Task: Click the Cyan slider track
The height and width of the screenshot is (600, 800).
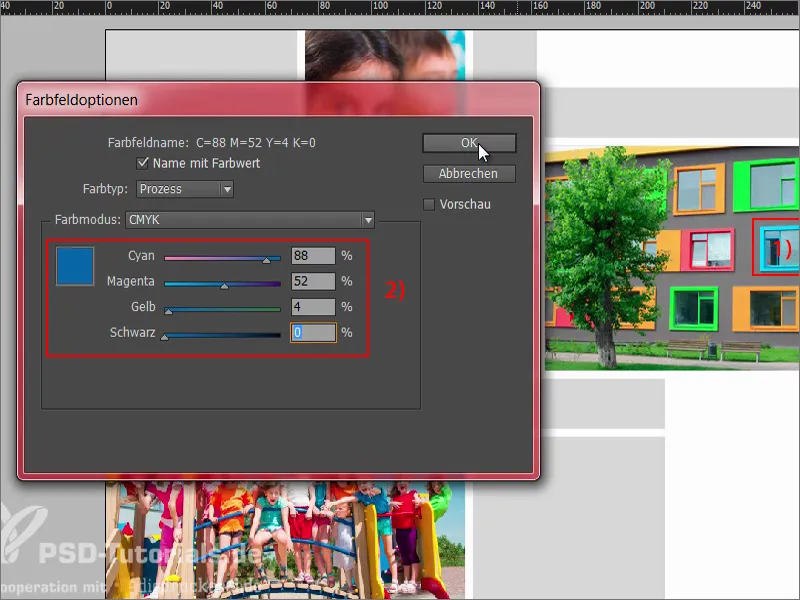Action: pos(222,258)
